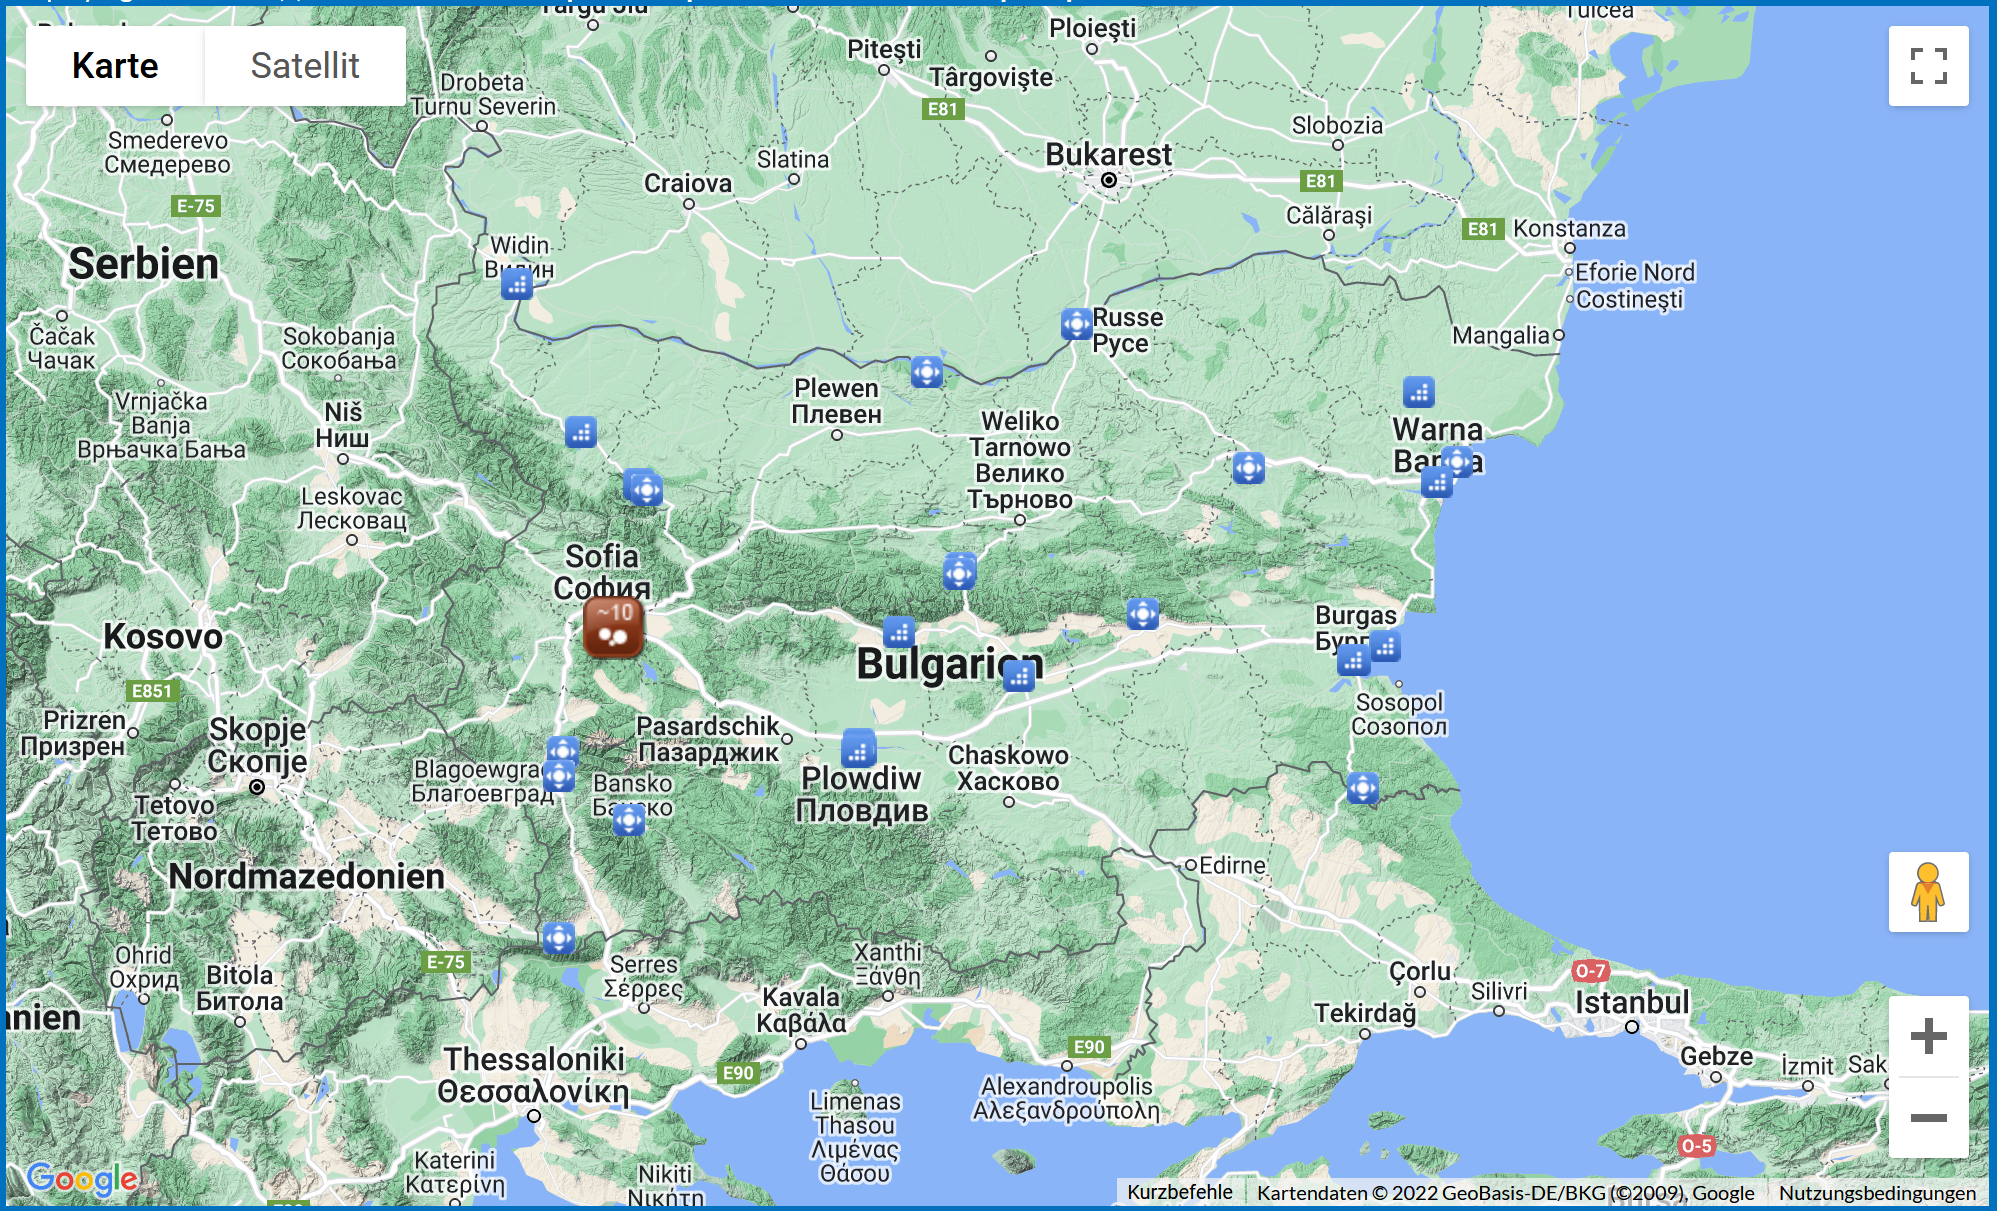This screenshot has height=1211, width=1997.
Task: Select the blue marker left of Bulgarien label
Action: click(899, 632)
